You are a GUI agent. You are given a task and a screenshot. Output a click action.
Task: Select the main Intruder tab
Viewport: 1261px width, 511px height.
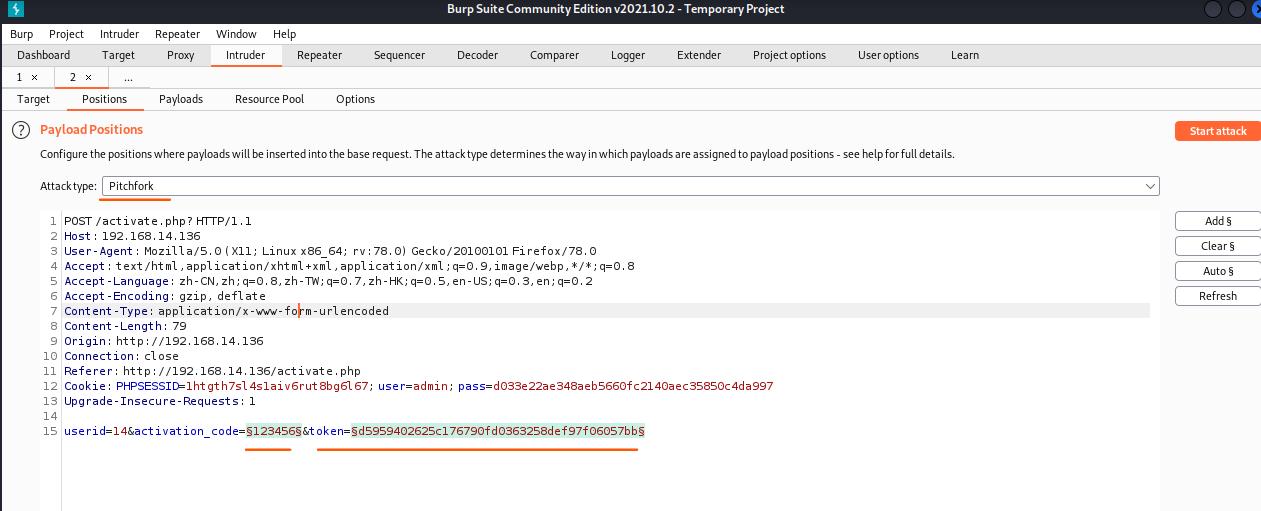246,55
